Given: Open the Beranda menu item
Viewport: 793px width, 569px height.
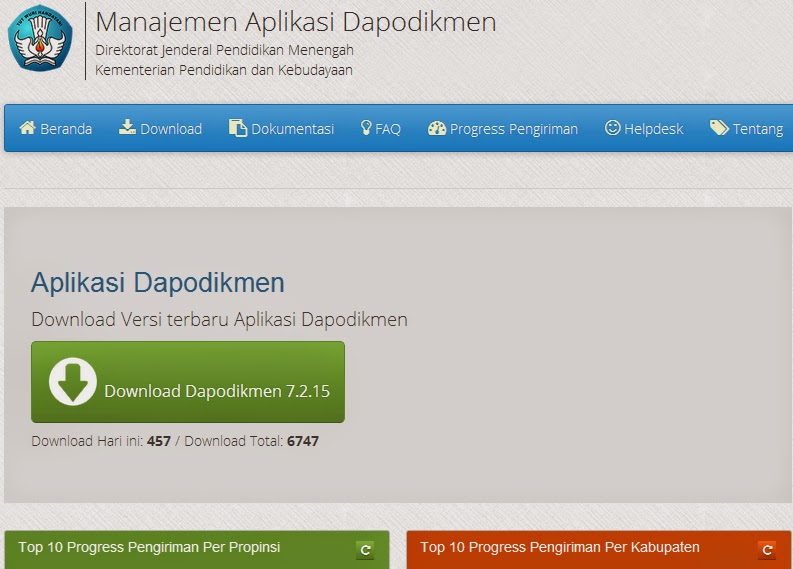Looking at the screenshot, I should click(x=56, y=128).
